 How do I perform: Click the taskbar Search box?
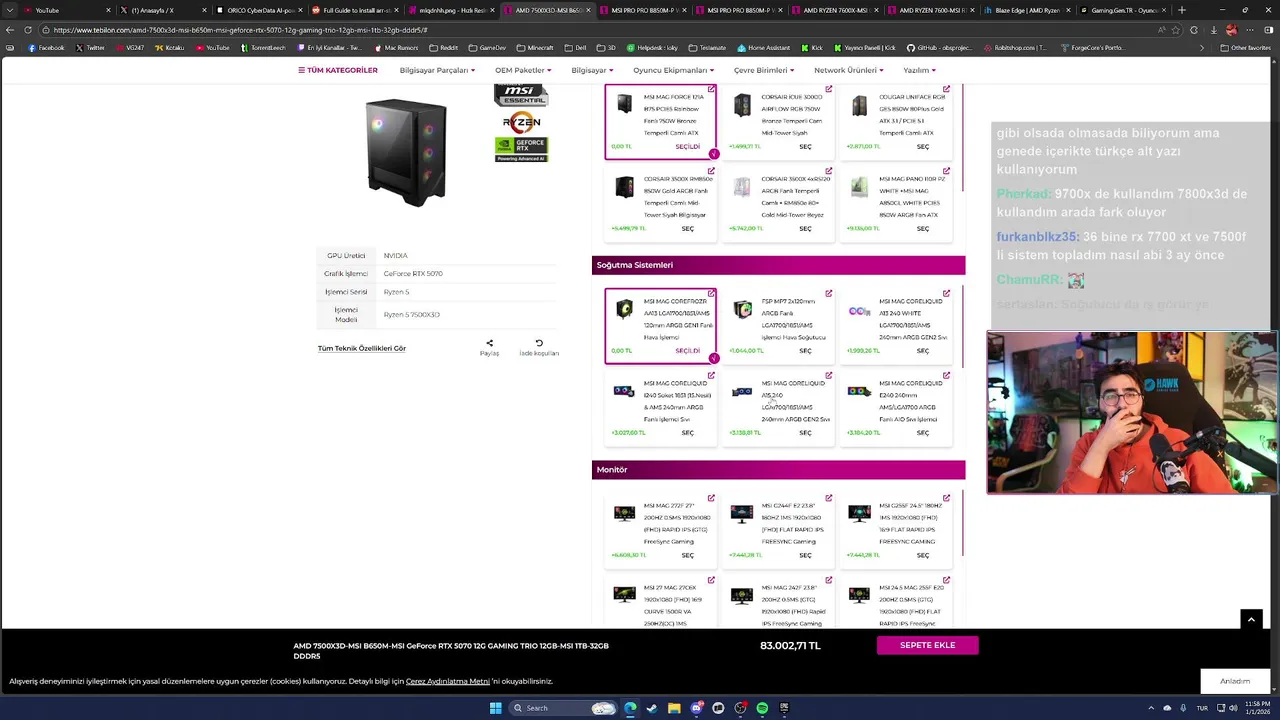coord(562,708)
